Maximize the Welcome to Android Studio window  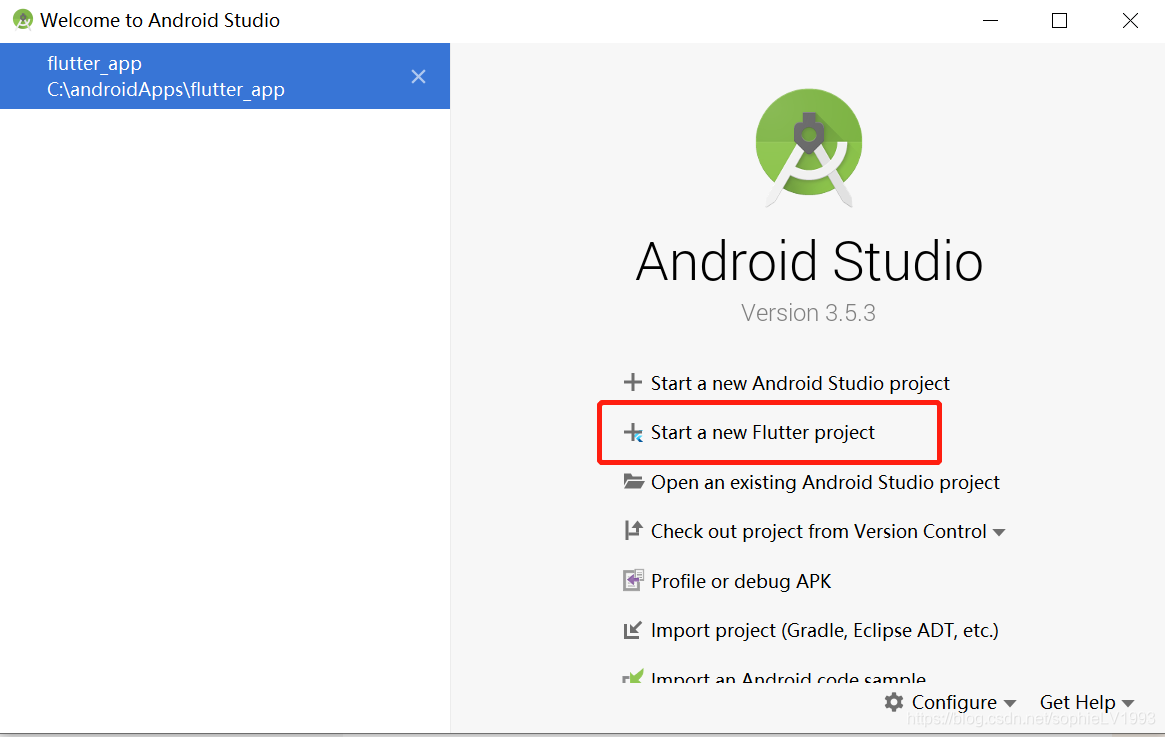[x=1059, y=21]
